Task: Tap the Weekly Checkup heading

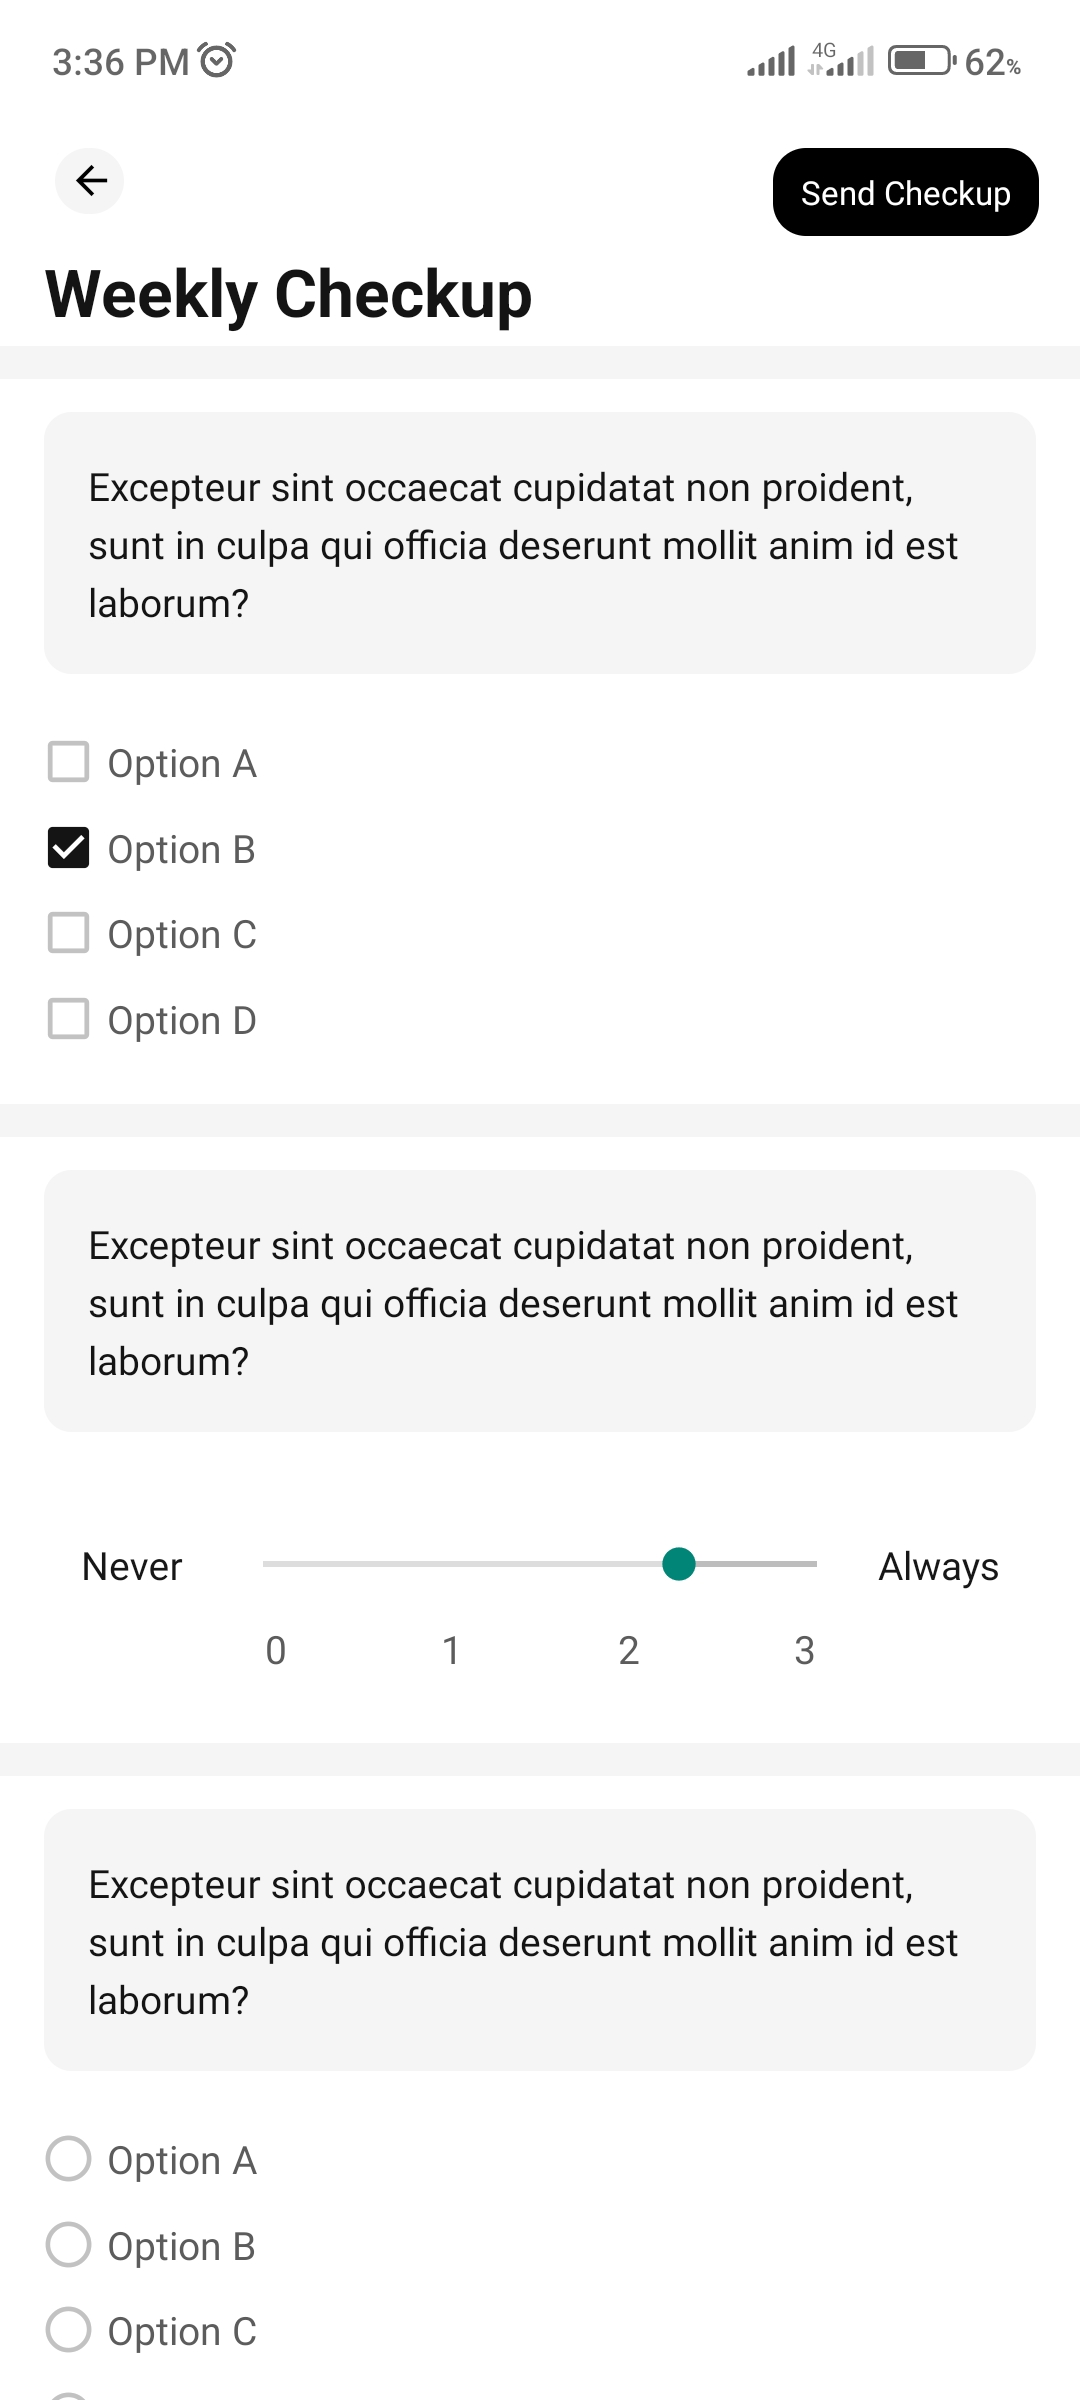Action: (x=289, y=294)
